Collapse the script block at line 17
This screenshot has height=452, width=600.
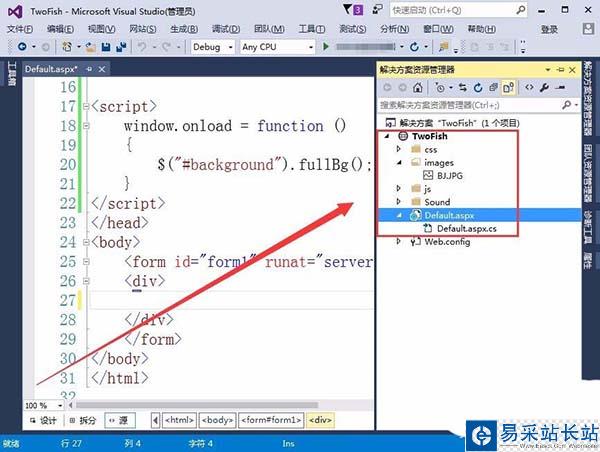pos(86,106)
